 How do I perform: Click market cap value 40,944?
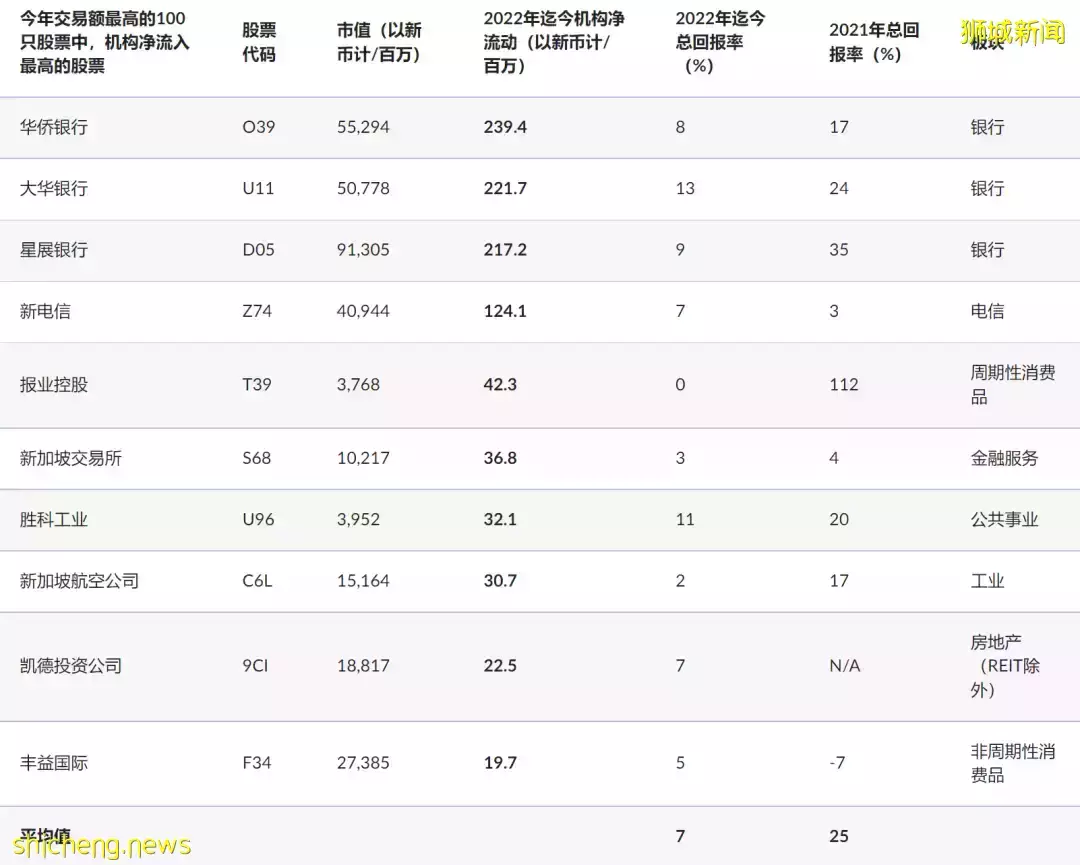[x=363, y=311]
